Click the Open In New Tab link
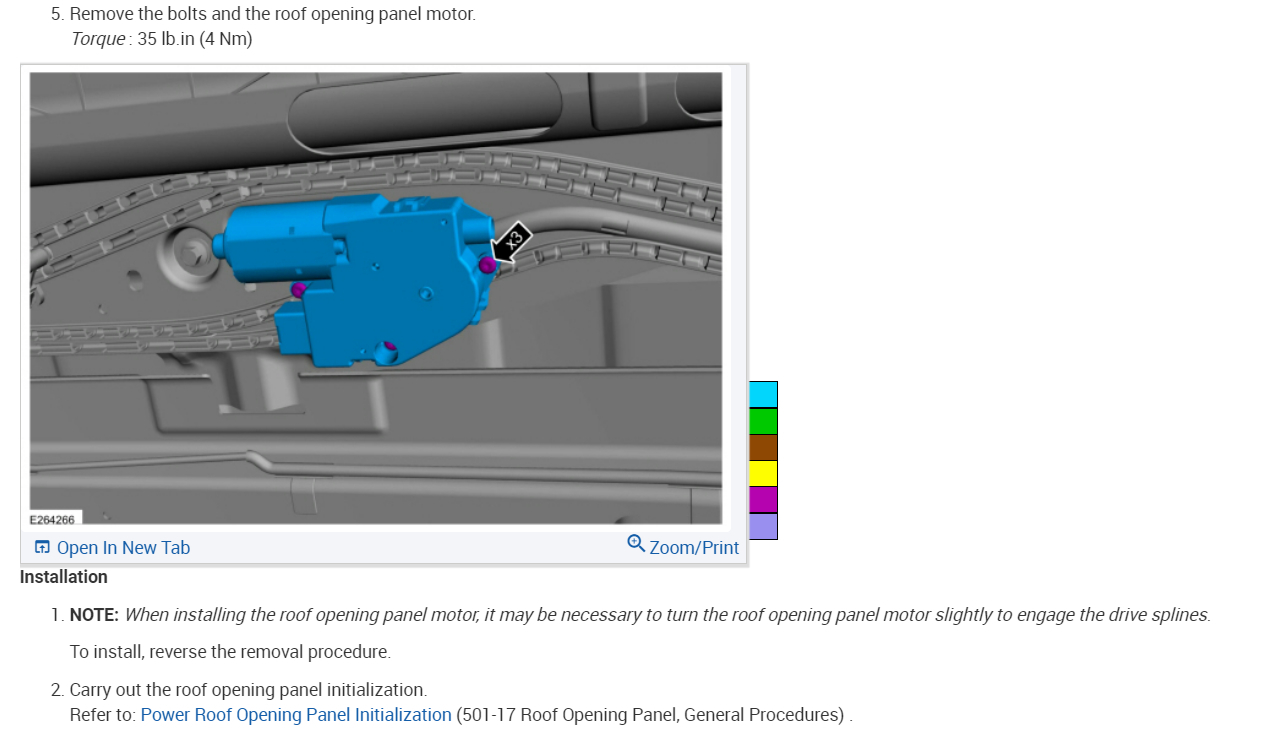1286x736 pixels. 123,547
